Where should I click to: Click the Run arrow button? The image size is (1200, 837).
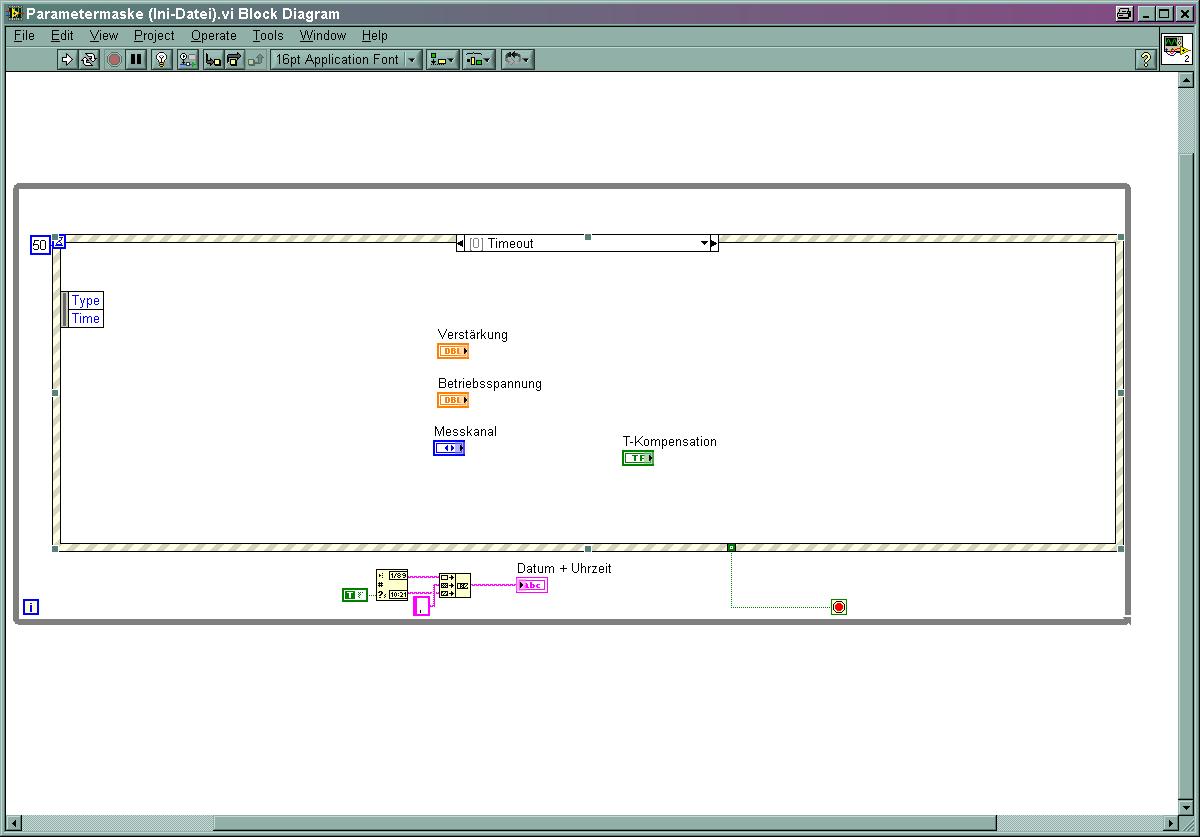coord(67,60)
